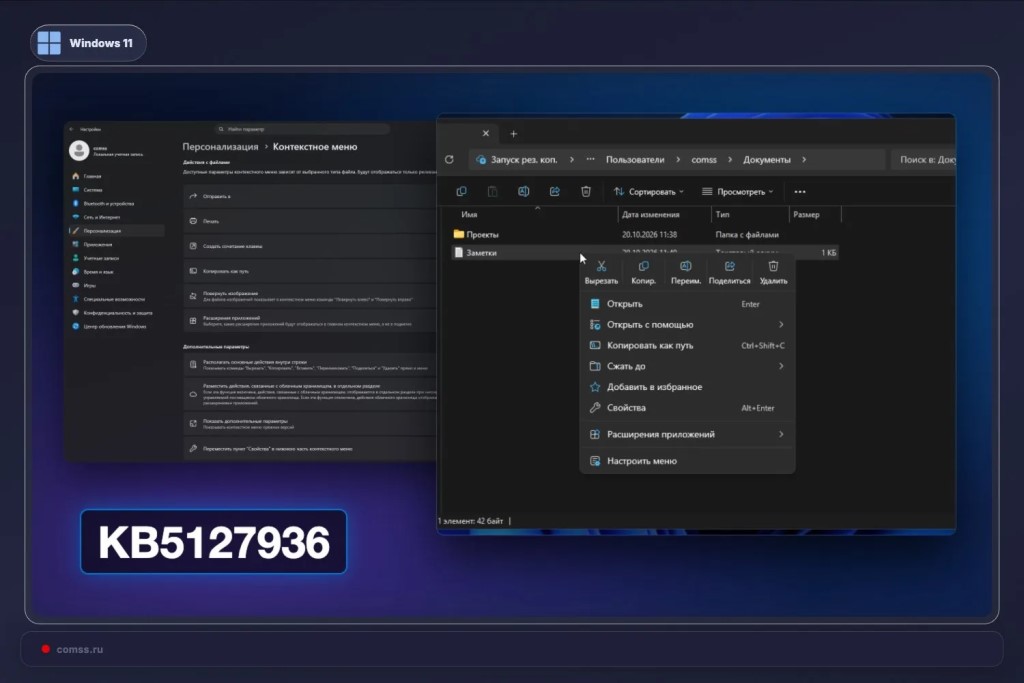Add new Explorer tab with plus
The image size is (1024, 683).
(x=513, y=134)
